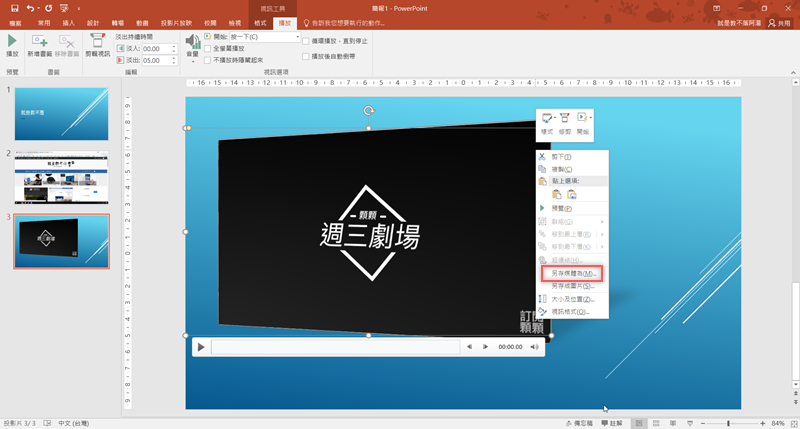The width and height of the screenshot is (800, 429).
Task: Open 樣式 style gallery in mini toolbar
Action: tap(547, 123)
